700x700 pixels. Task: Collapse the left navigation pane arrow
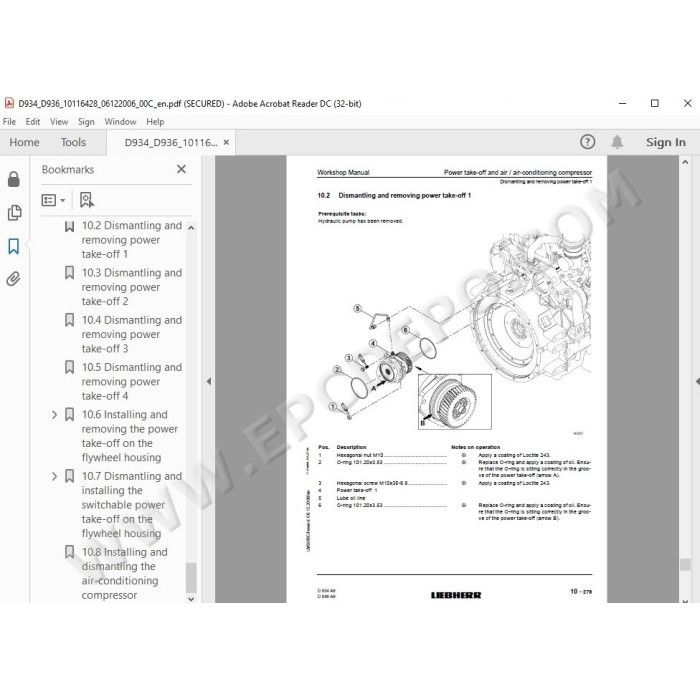pyautogui.click(x=208, y=382)
